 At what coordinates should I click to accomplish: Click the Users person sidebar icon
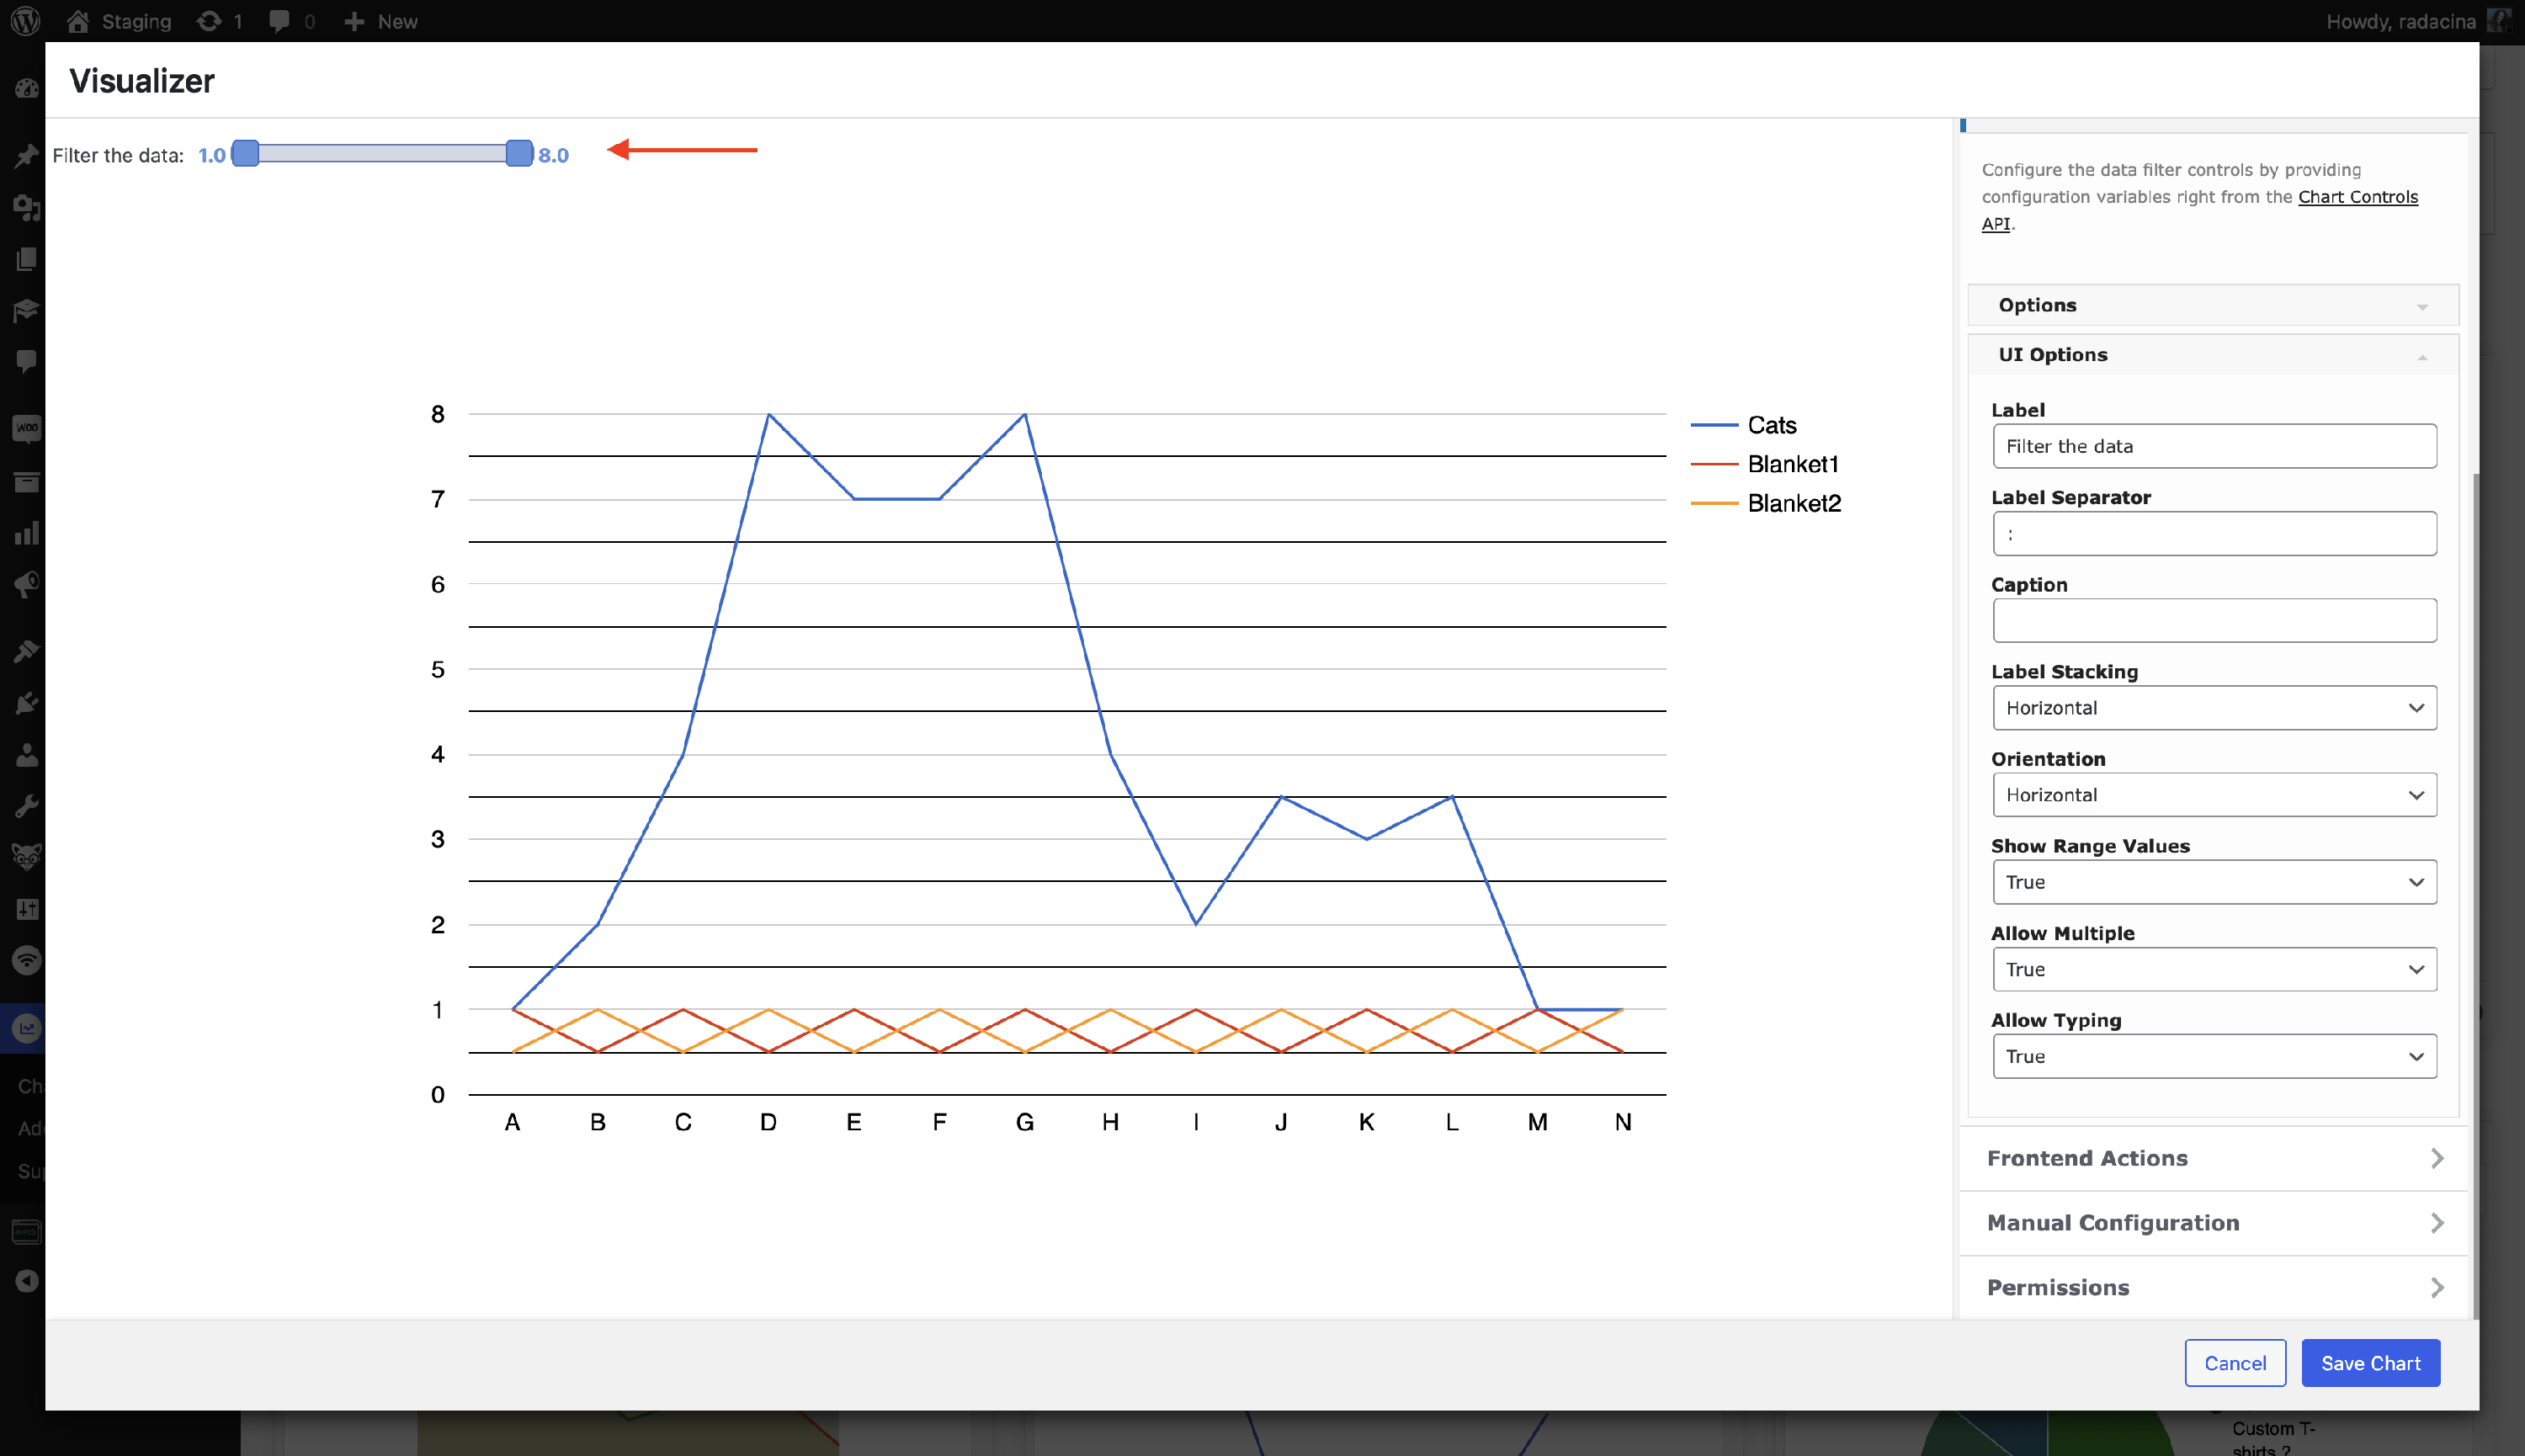click(26, 755)
